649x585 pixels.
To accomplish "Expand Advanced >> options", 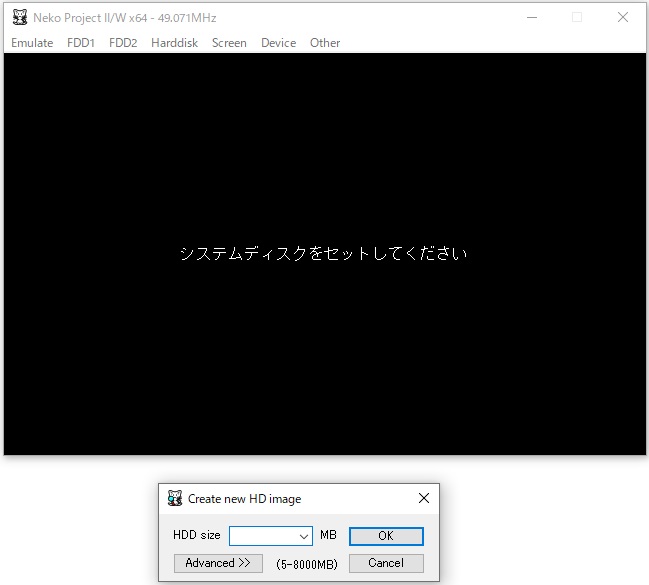I will [x=218, y=563].
